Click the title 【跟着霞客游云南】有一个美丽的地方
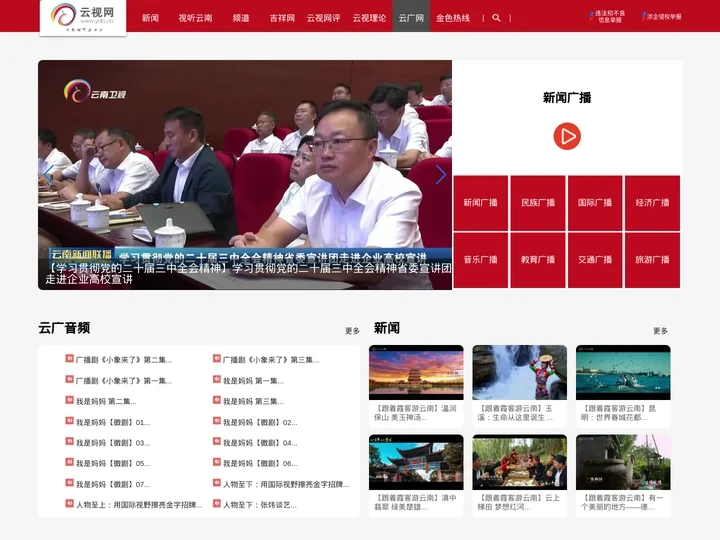Viewport: 720px width, 540px height. 622,502
